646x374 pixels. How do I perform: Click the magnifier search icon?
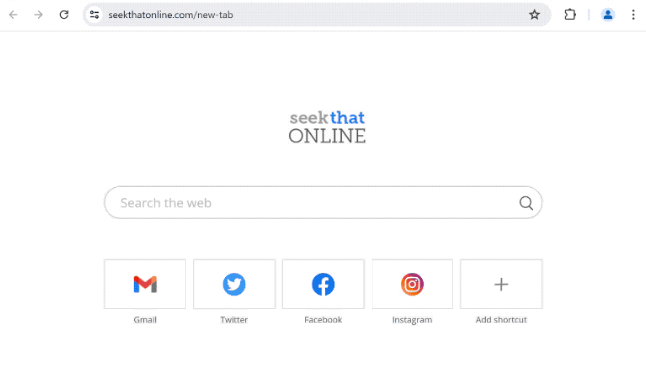point(526,203)
